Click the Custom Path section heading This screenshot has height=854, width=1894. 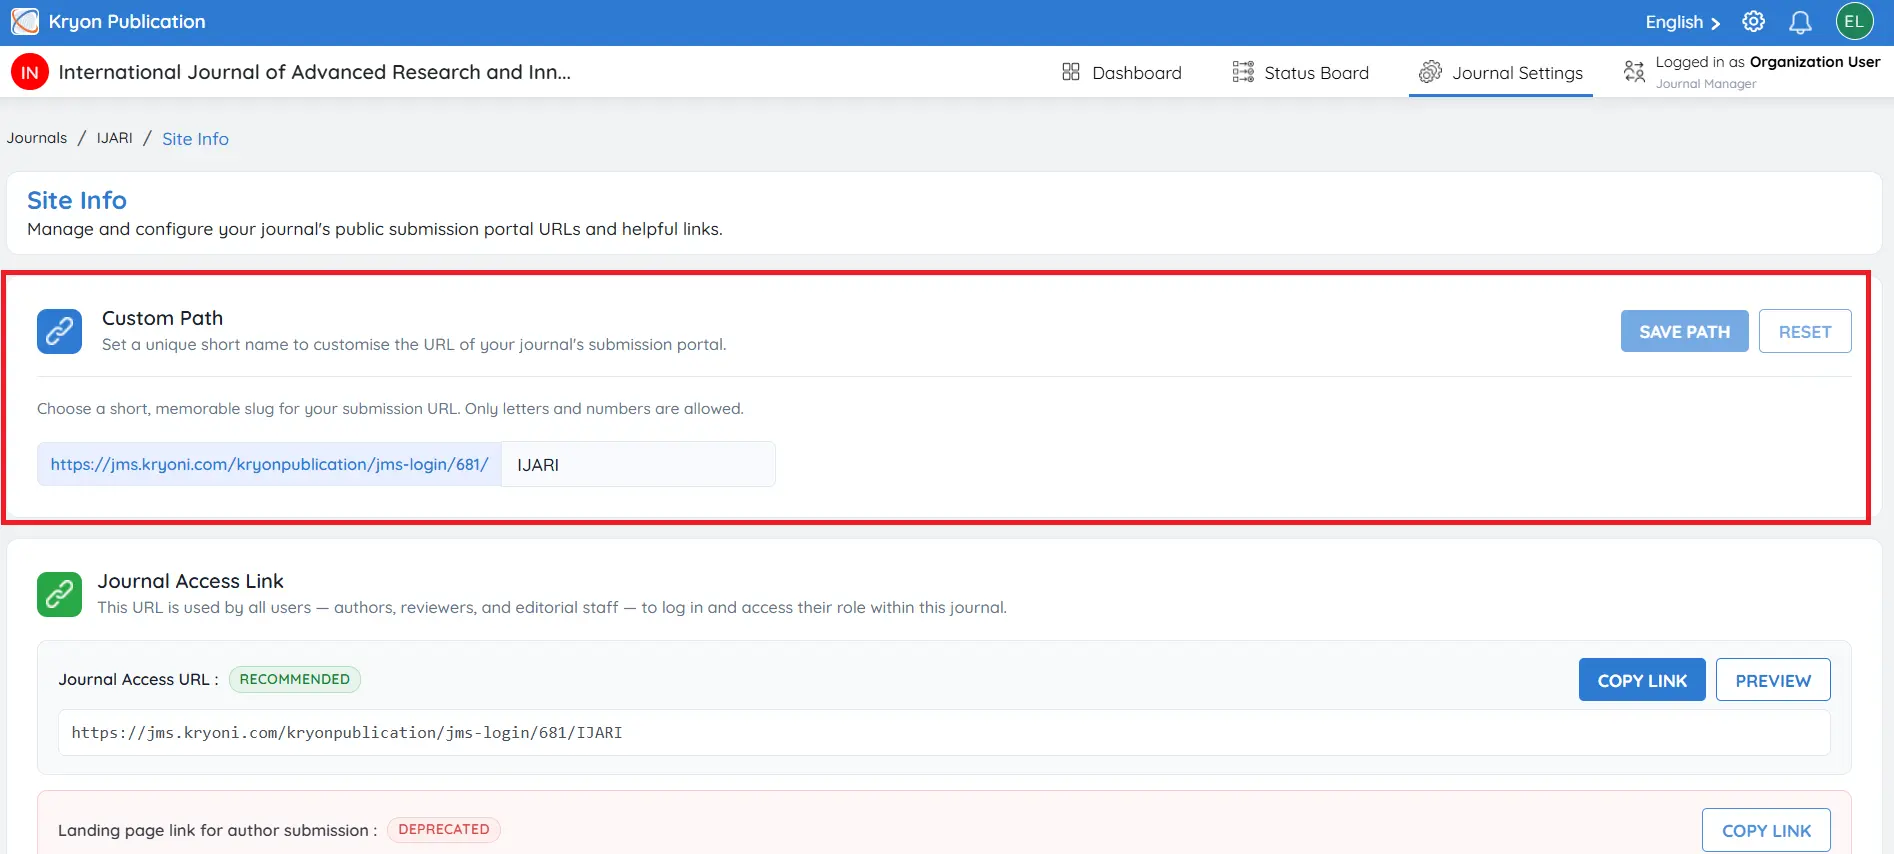[163, 318]
